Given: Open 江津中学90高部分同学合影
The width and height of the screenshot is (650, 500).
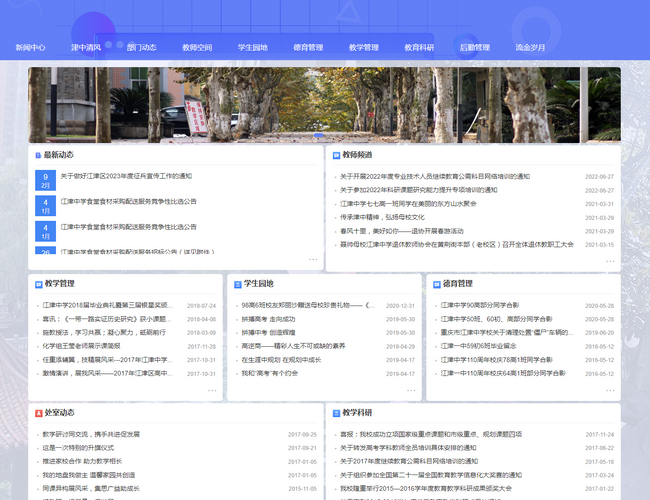Looking at the screenshot, I should tap(479, 305).
